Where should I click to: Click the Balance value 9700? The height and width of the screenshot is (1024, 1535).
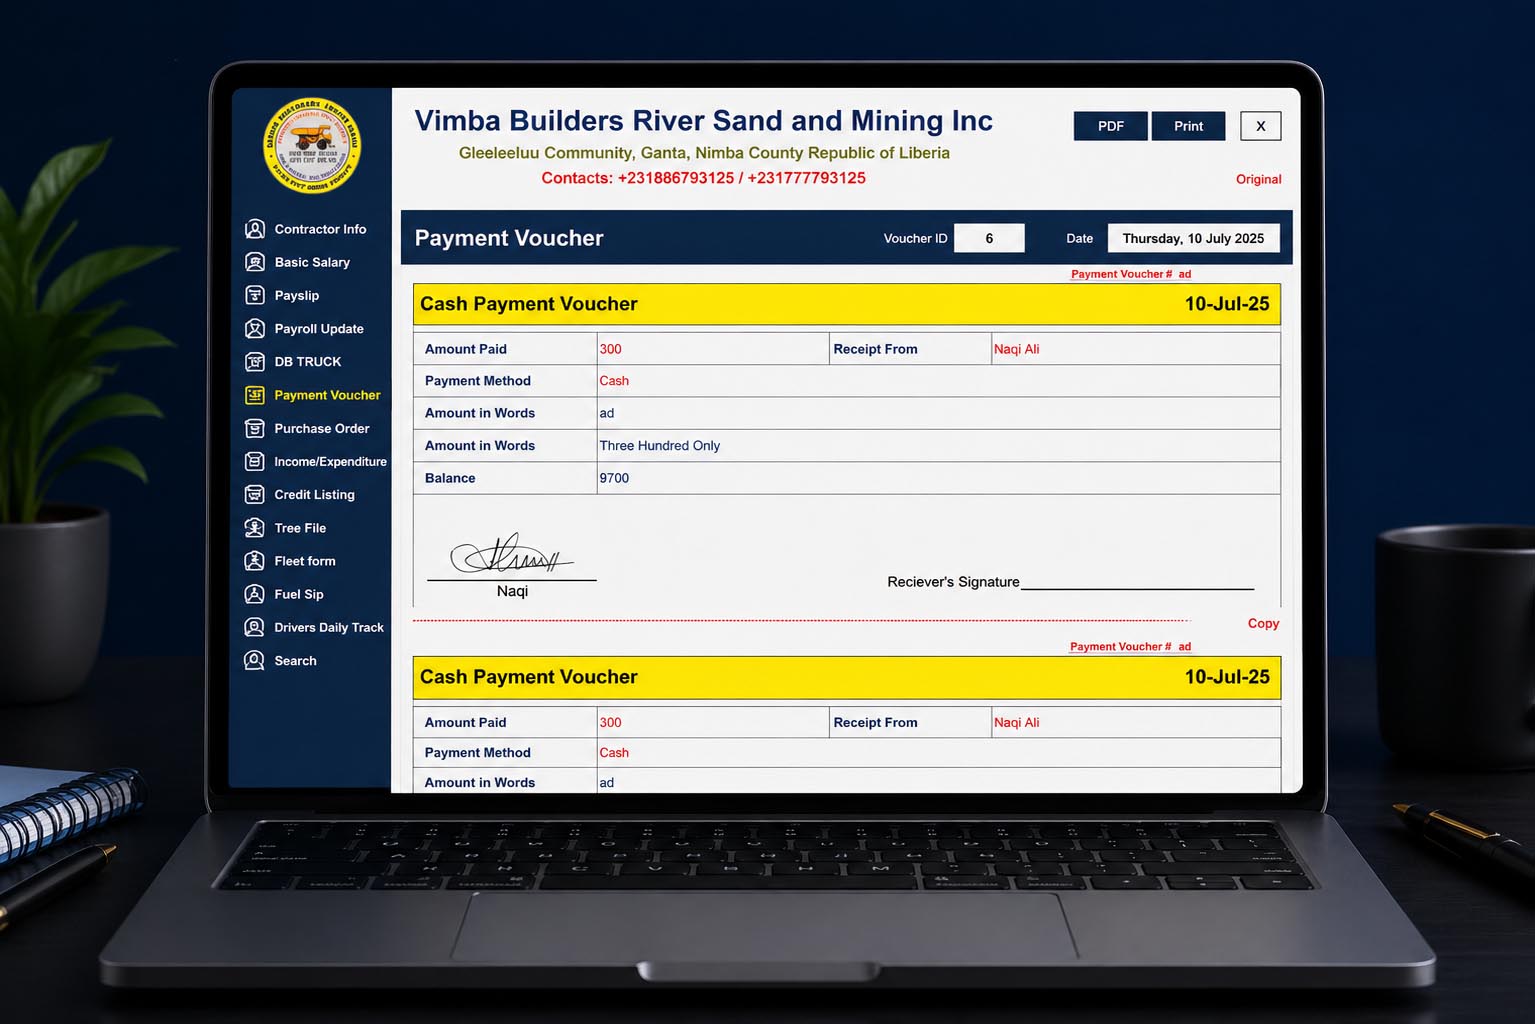click(x=614, y=478)
